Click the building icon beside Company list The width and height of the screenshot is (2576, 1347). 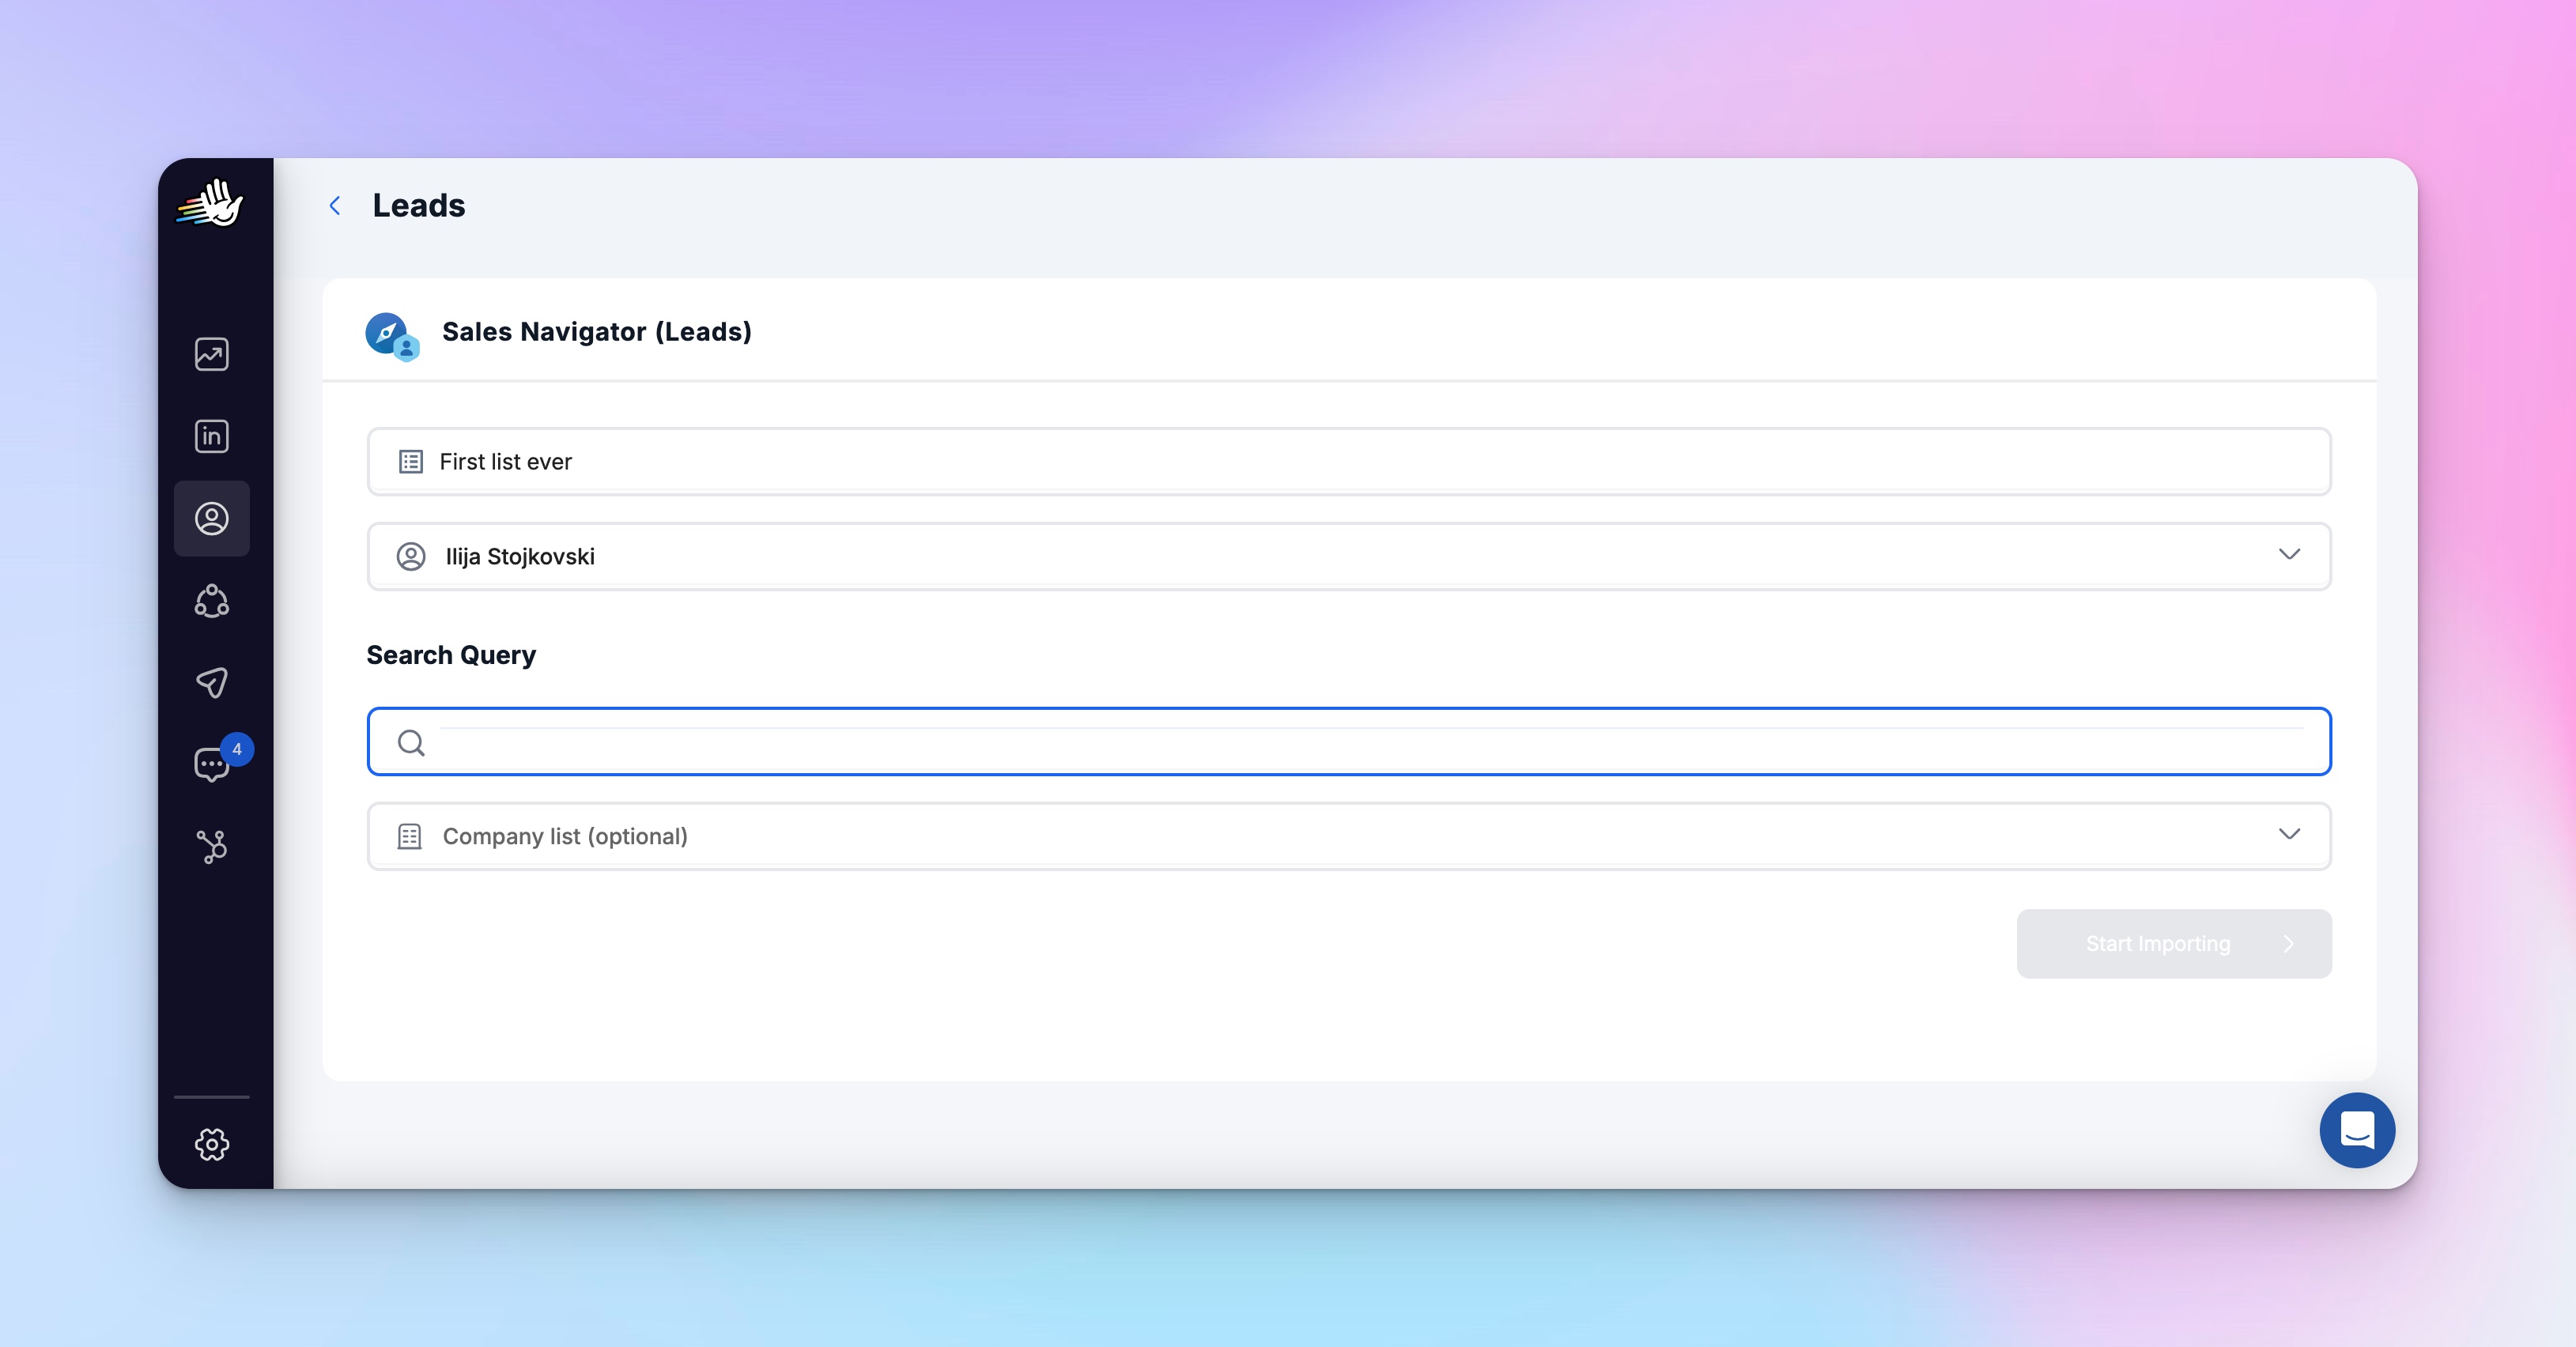click(409, 836)
